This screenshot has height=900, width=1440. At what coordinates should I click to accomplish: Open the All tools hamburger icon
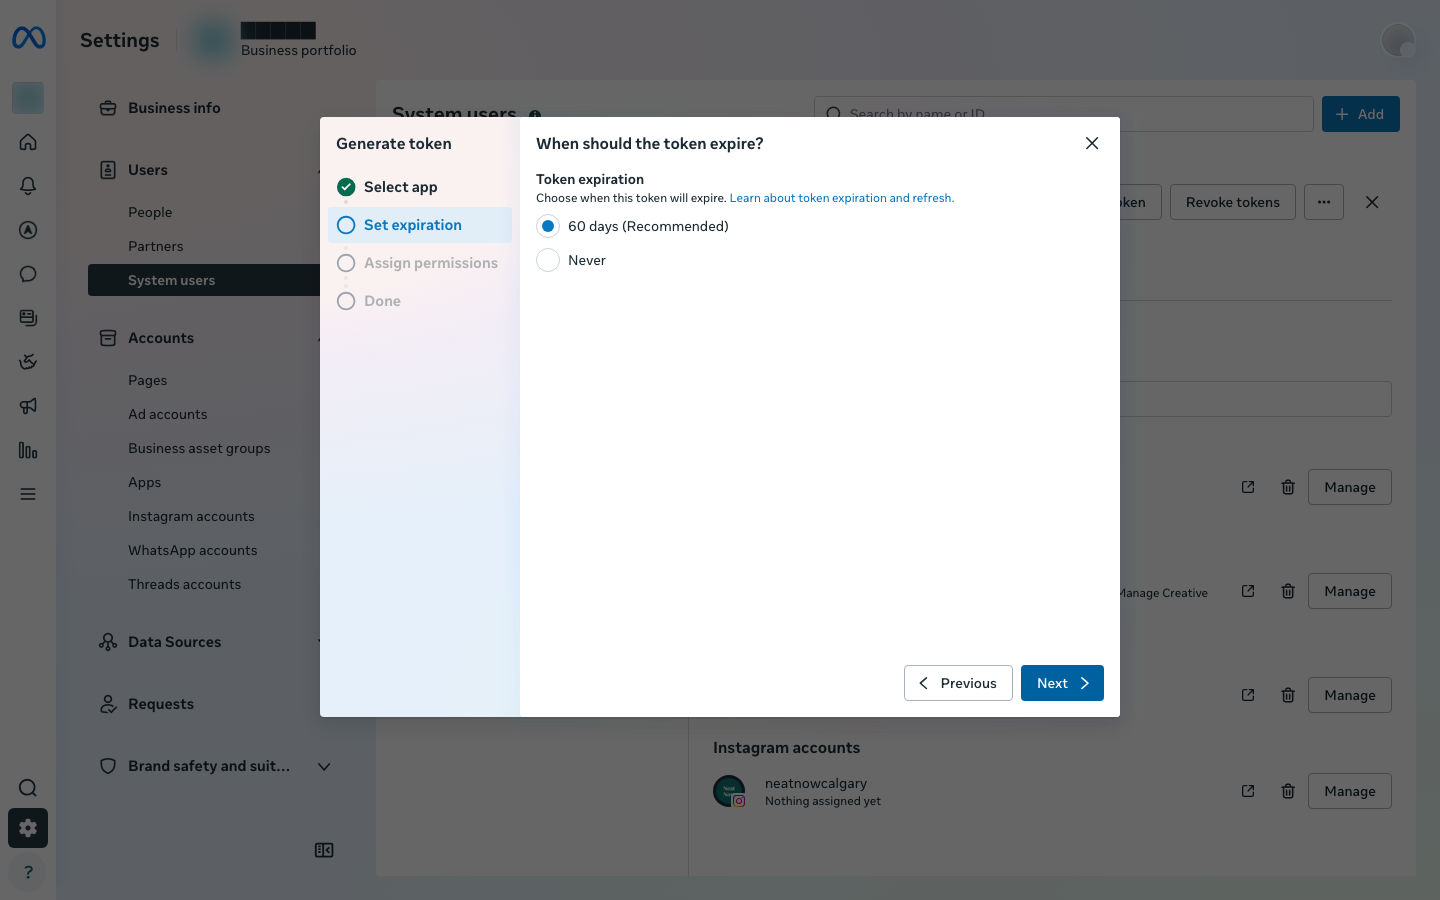[x=28, y=494]
